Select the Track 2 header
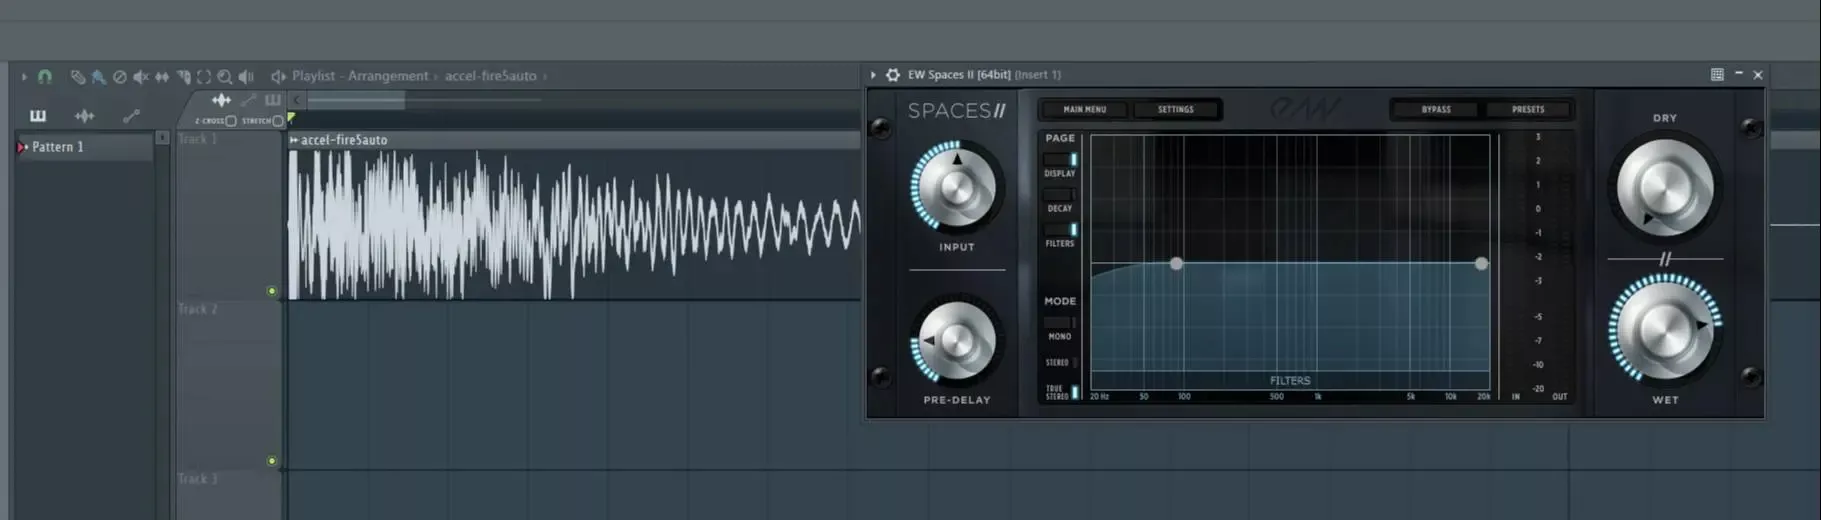Viewport: 1821px width, 520px height. pos(229,385)
